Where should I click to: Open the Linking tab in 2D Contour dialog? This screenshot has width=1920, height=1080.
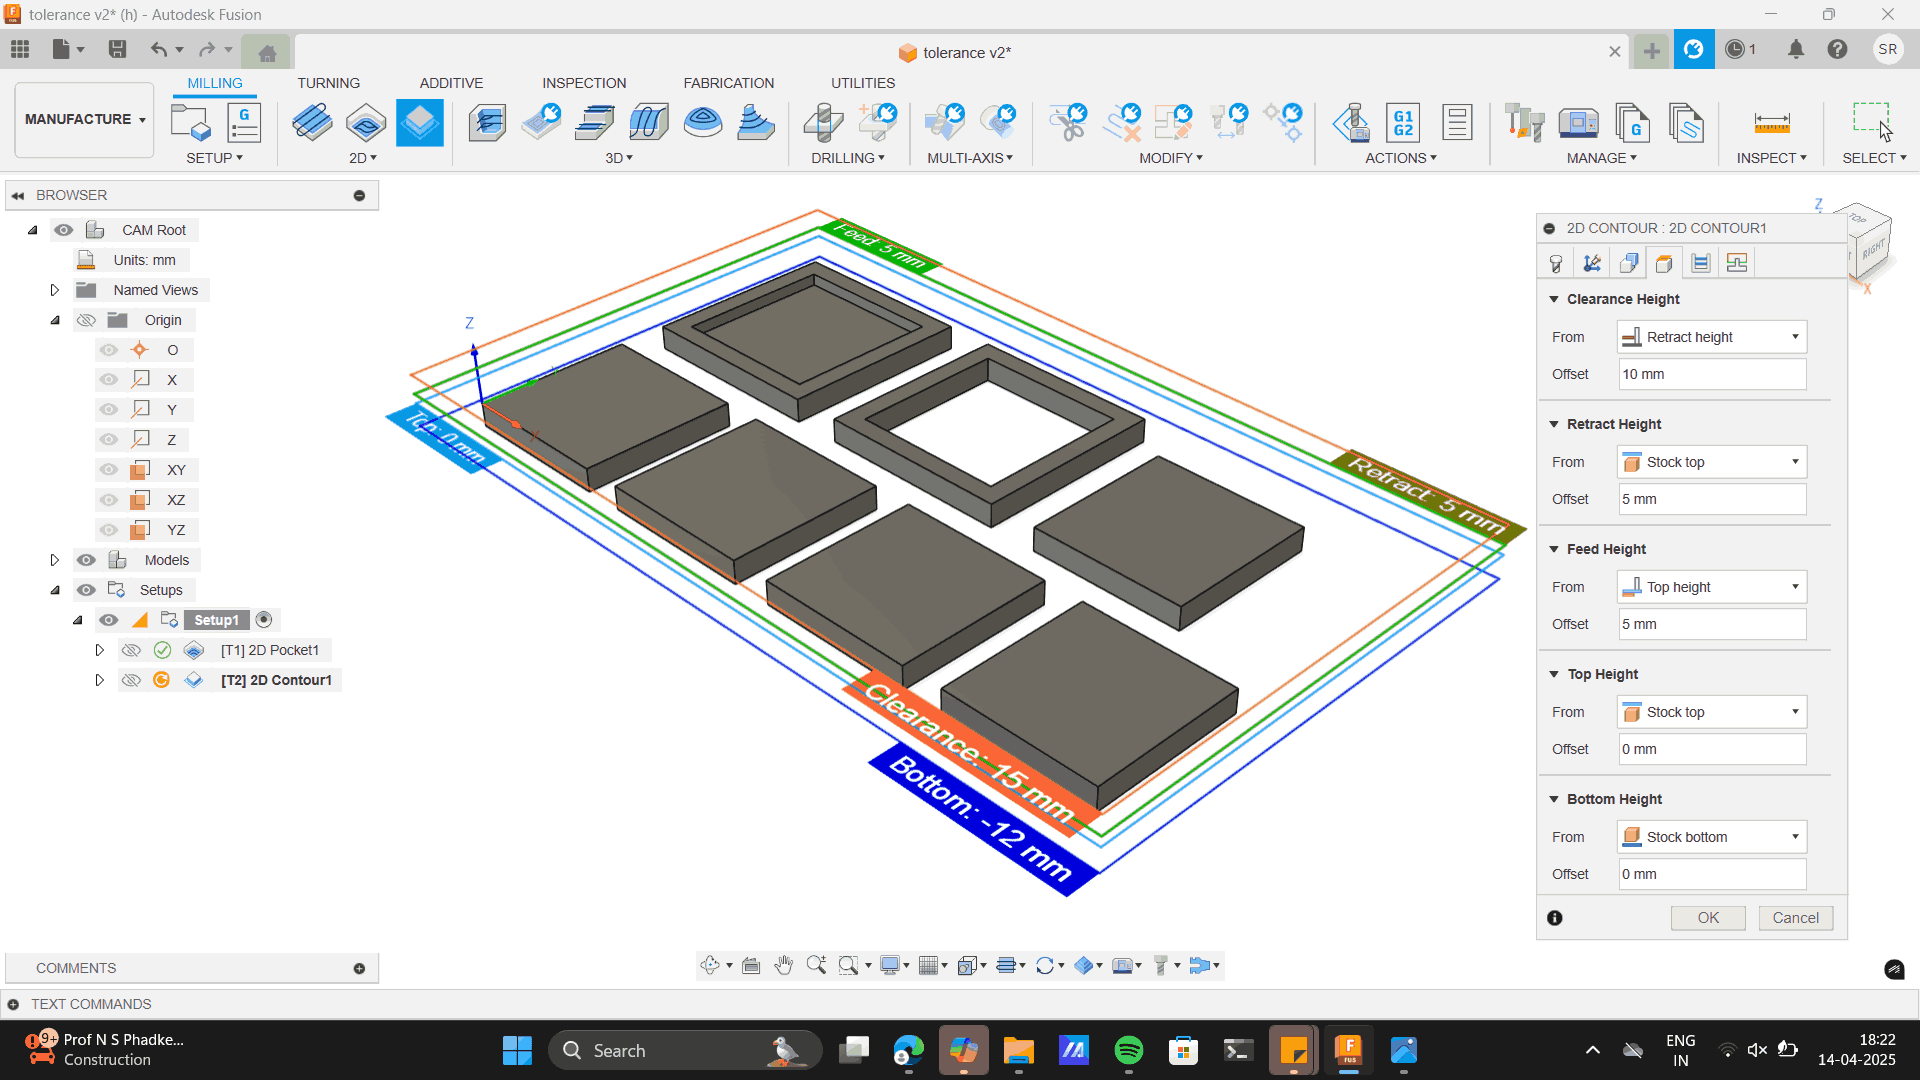[1737, 263]
